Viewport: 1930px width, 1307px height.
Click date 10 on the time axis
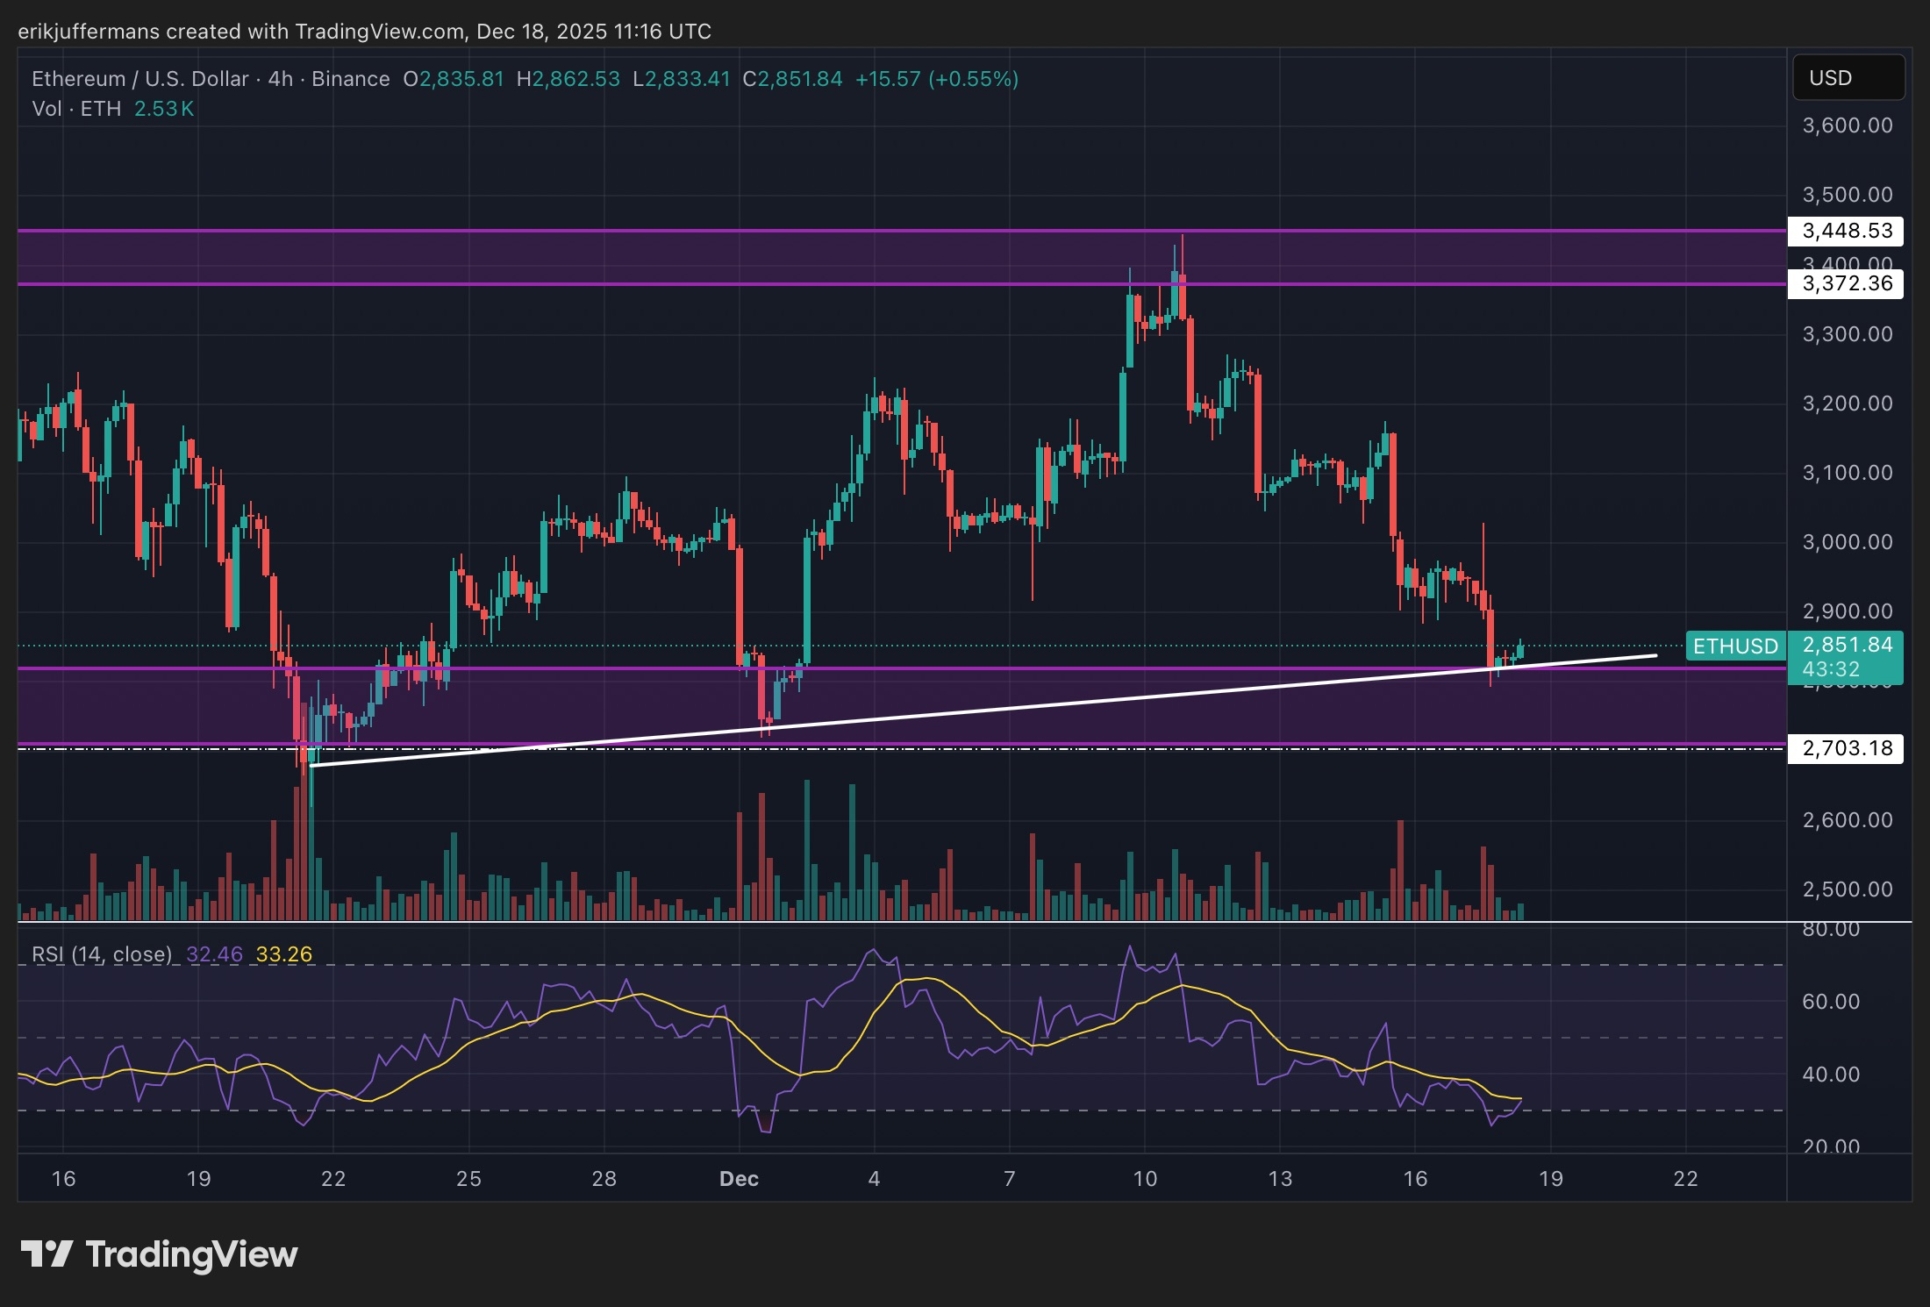pos(1145,1179)
